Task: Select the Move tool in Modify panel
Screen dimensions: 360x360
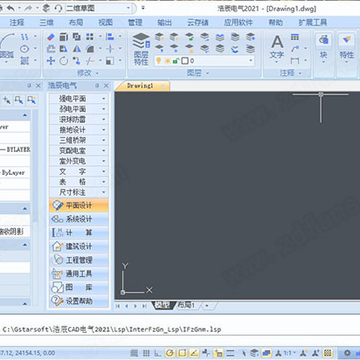Action: pos(51,61)
